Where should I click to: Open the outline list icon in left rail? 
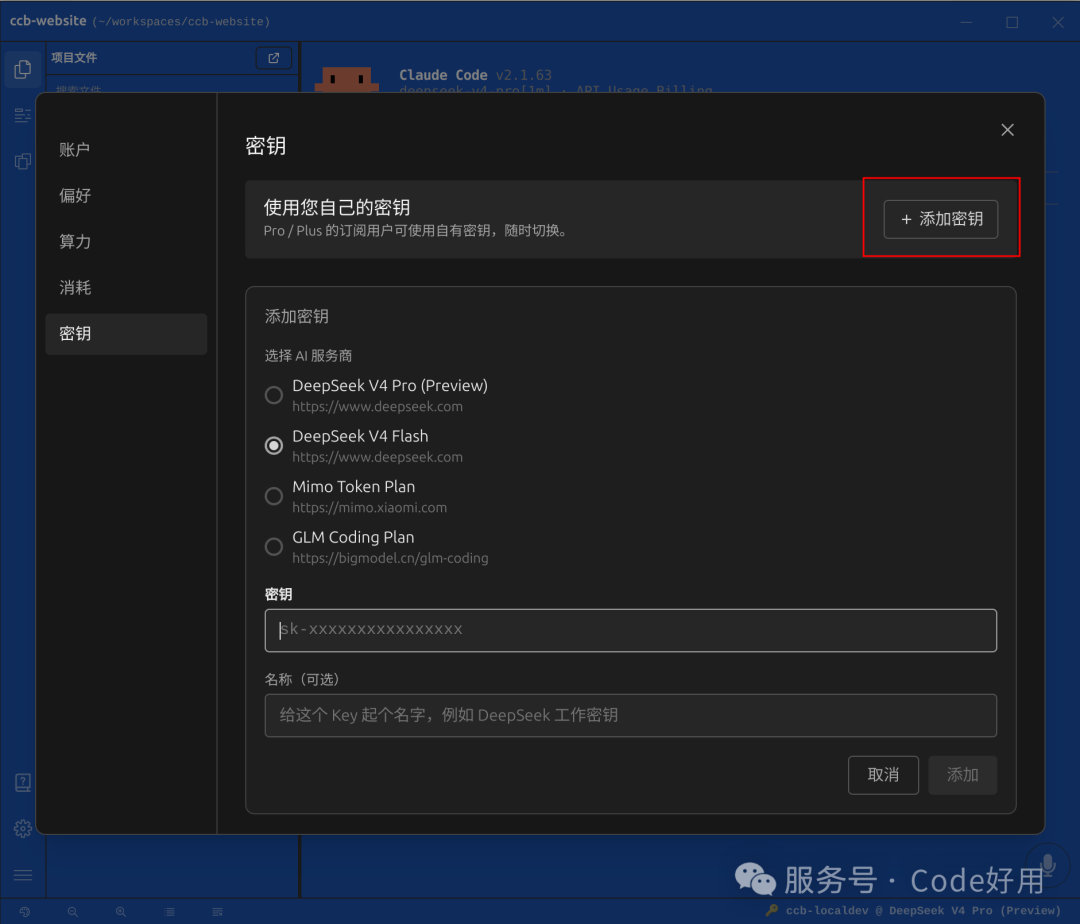23,115
